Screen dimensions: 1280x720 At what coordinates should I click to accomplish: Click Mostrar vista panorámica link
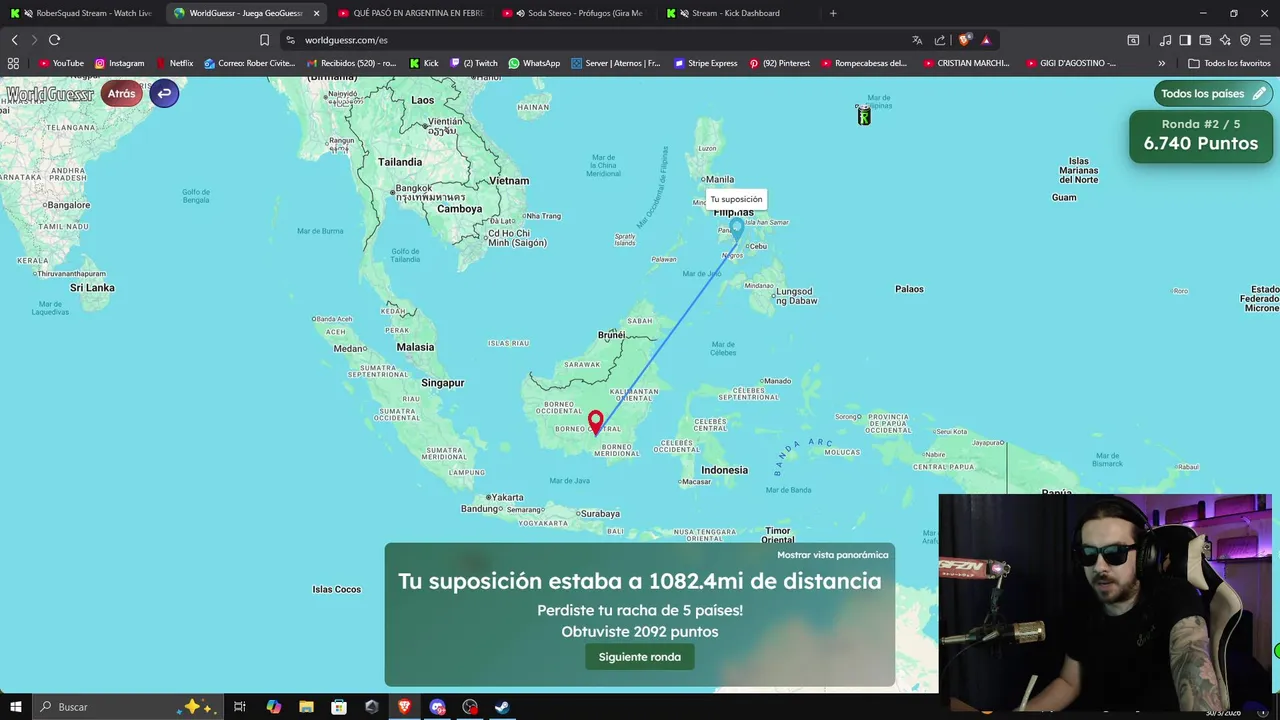[832, 555]
